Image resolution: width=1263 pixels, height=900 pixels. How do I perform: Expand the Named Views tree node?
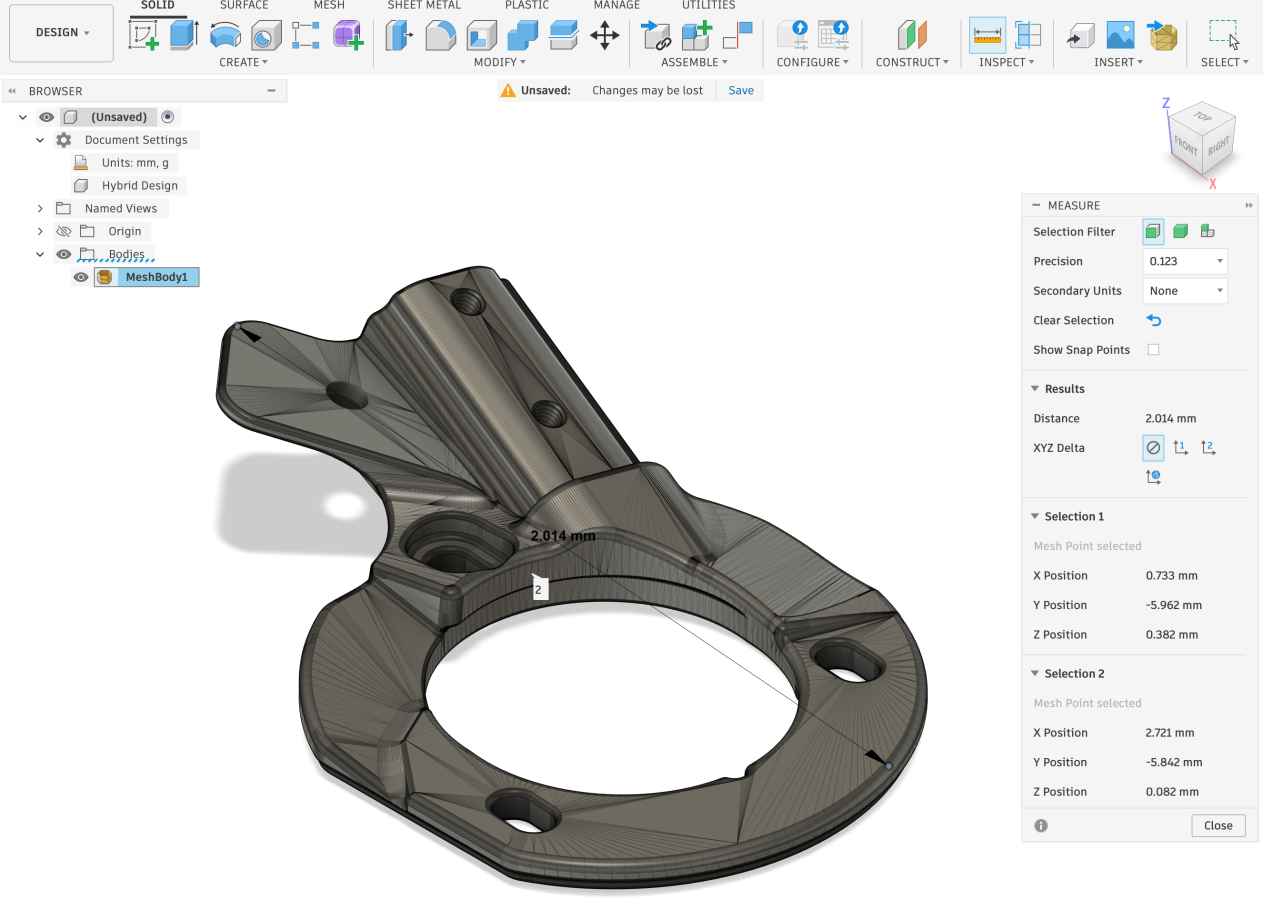pyautogui.click(x=40, y=208)
